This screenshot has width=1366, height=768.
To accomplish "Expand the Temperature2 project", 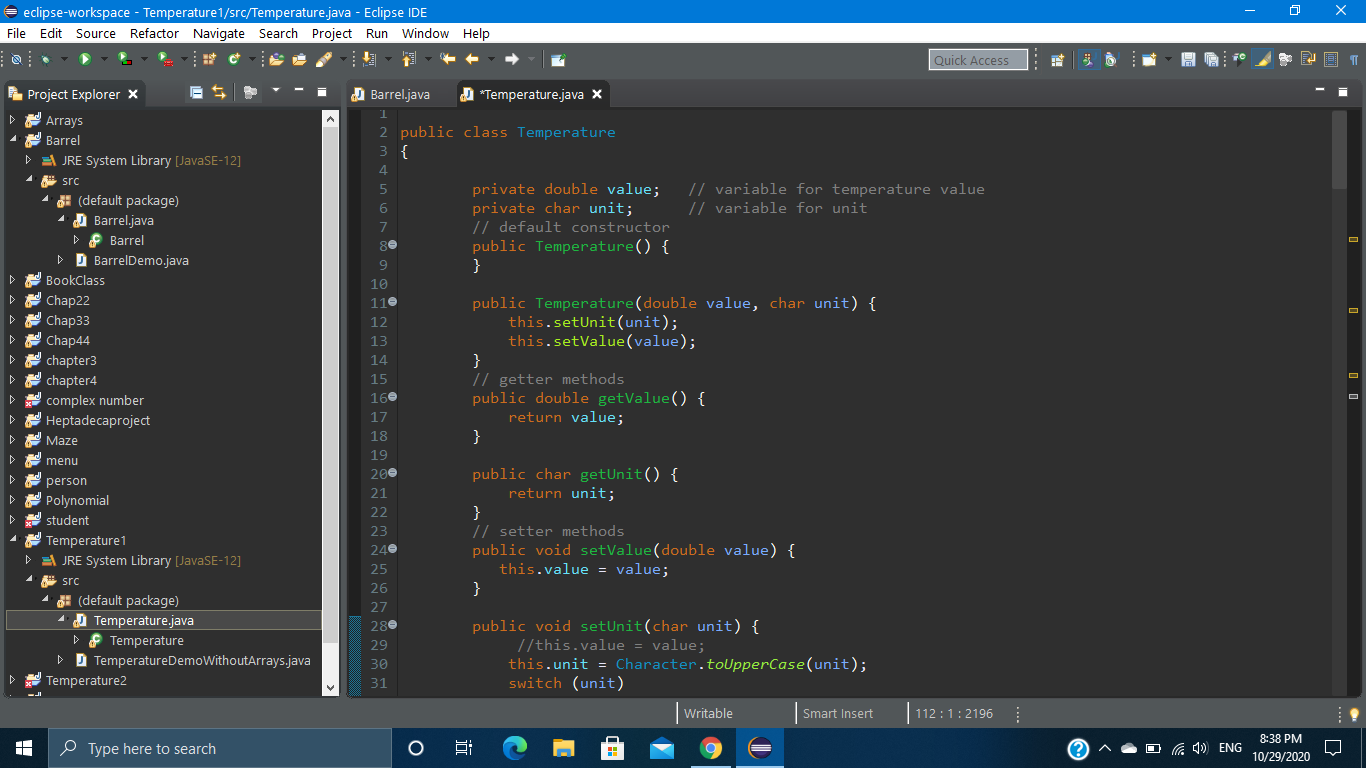I will click(x=13, y=680).
